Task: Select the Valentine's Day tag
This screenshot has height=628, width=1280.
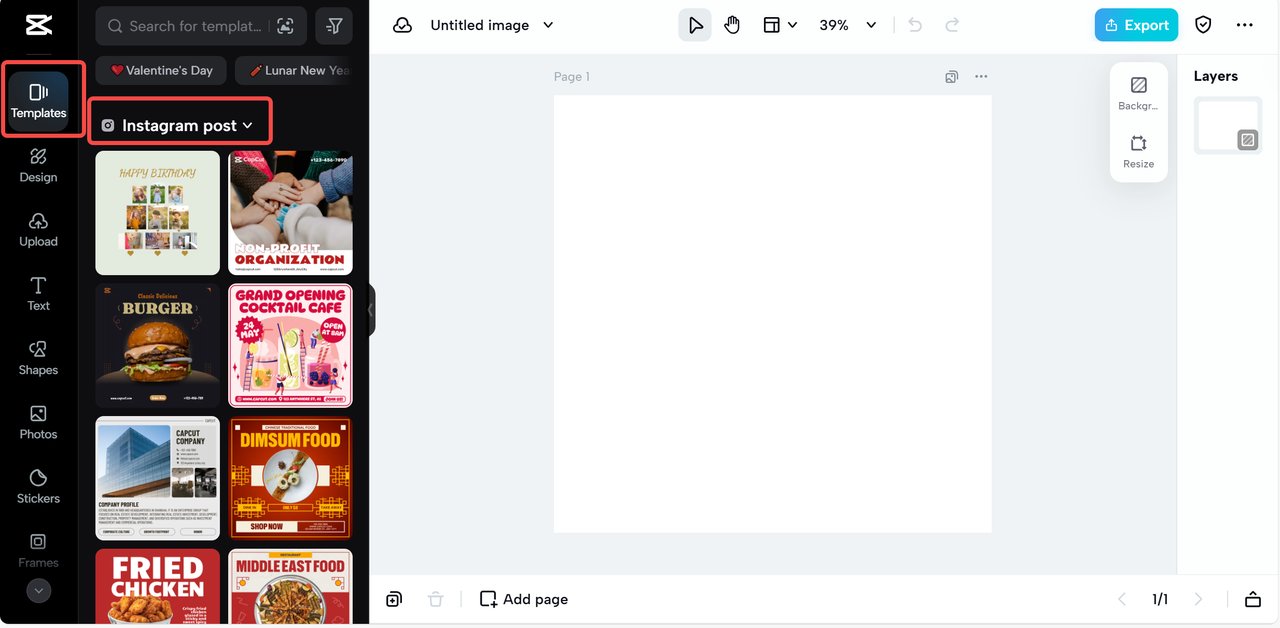Action: coord(161,70)
